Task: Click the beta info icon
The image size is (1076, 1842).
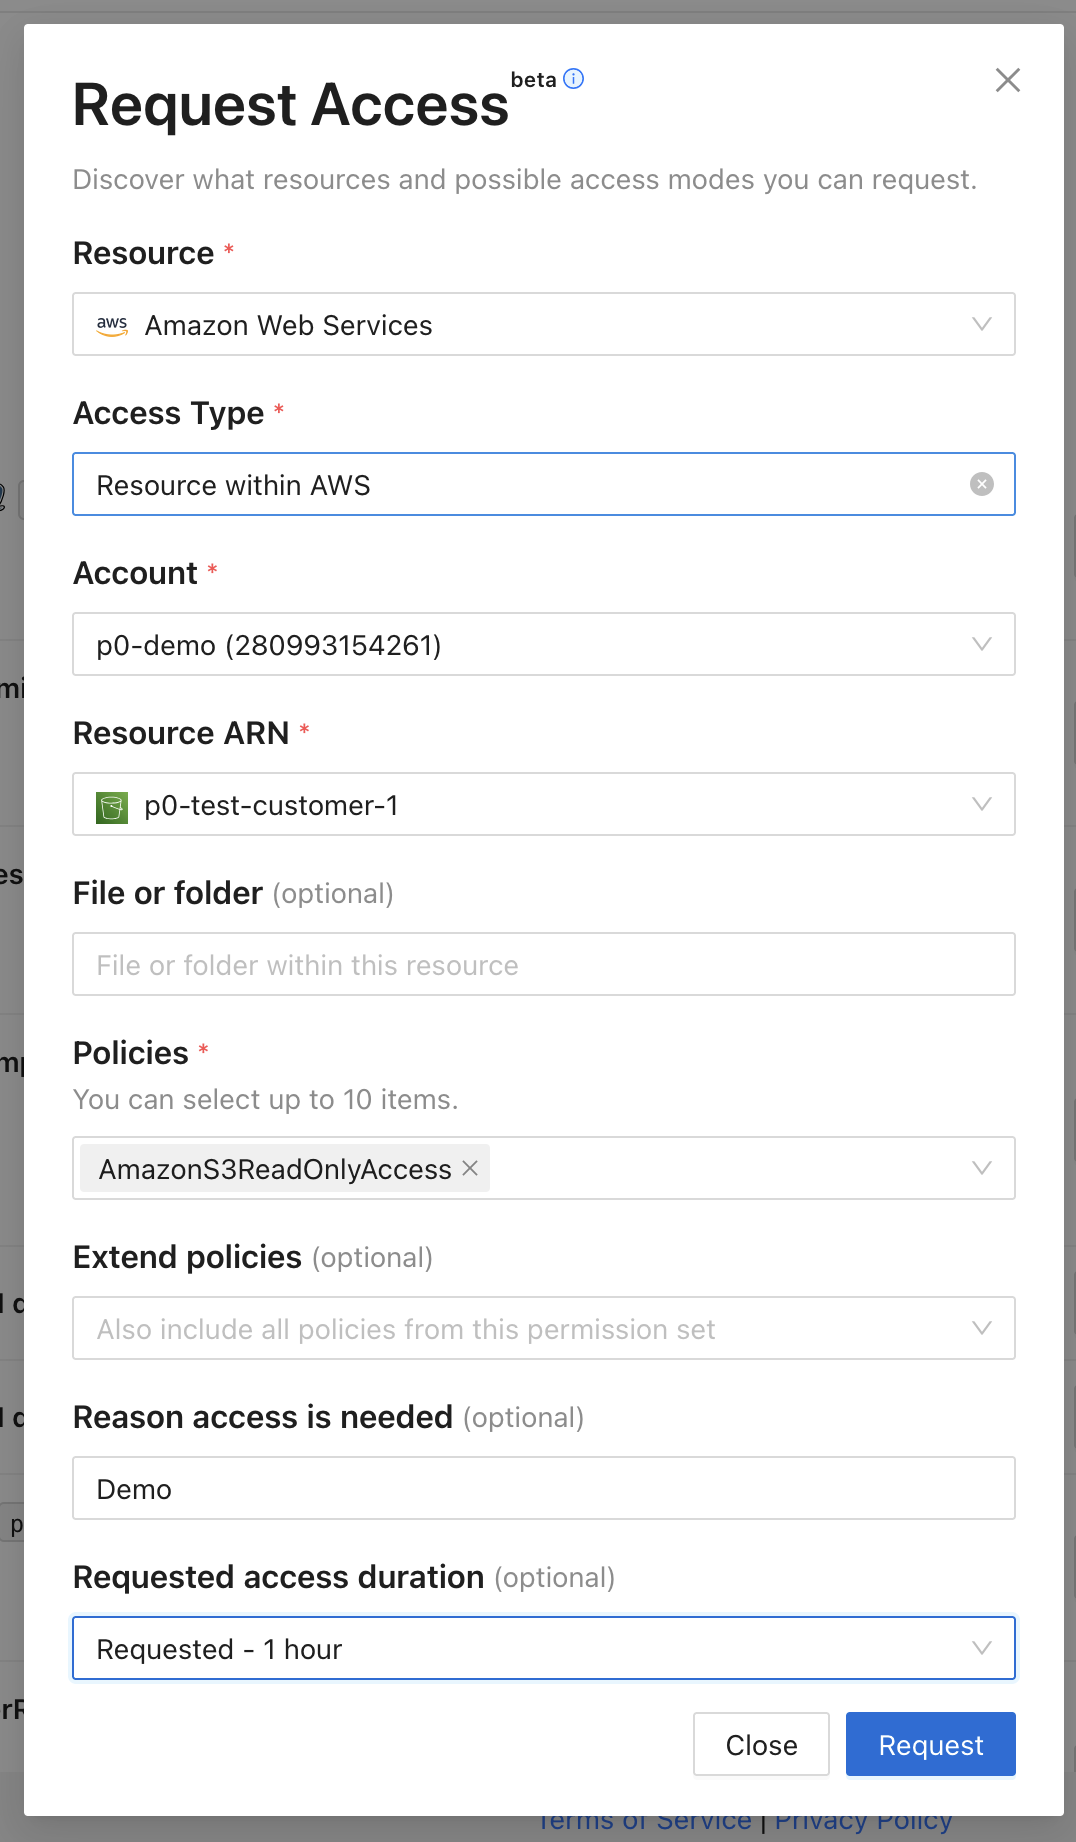Action: pos(574,79)
